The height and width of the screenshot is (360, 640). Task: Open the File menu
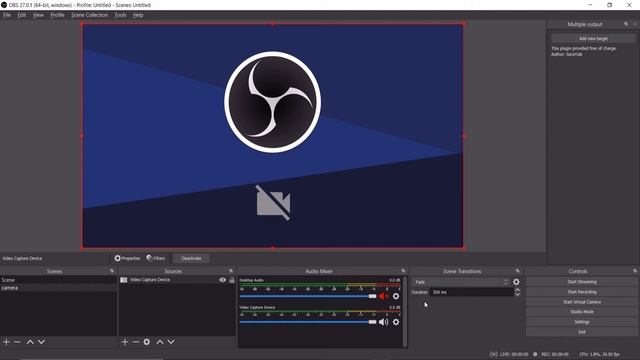7,15
